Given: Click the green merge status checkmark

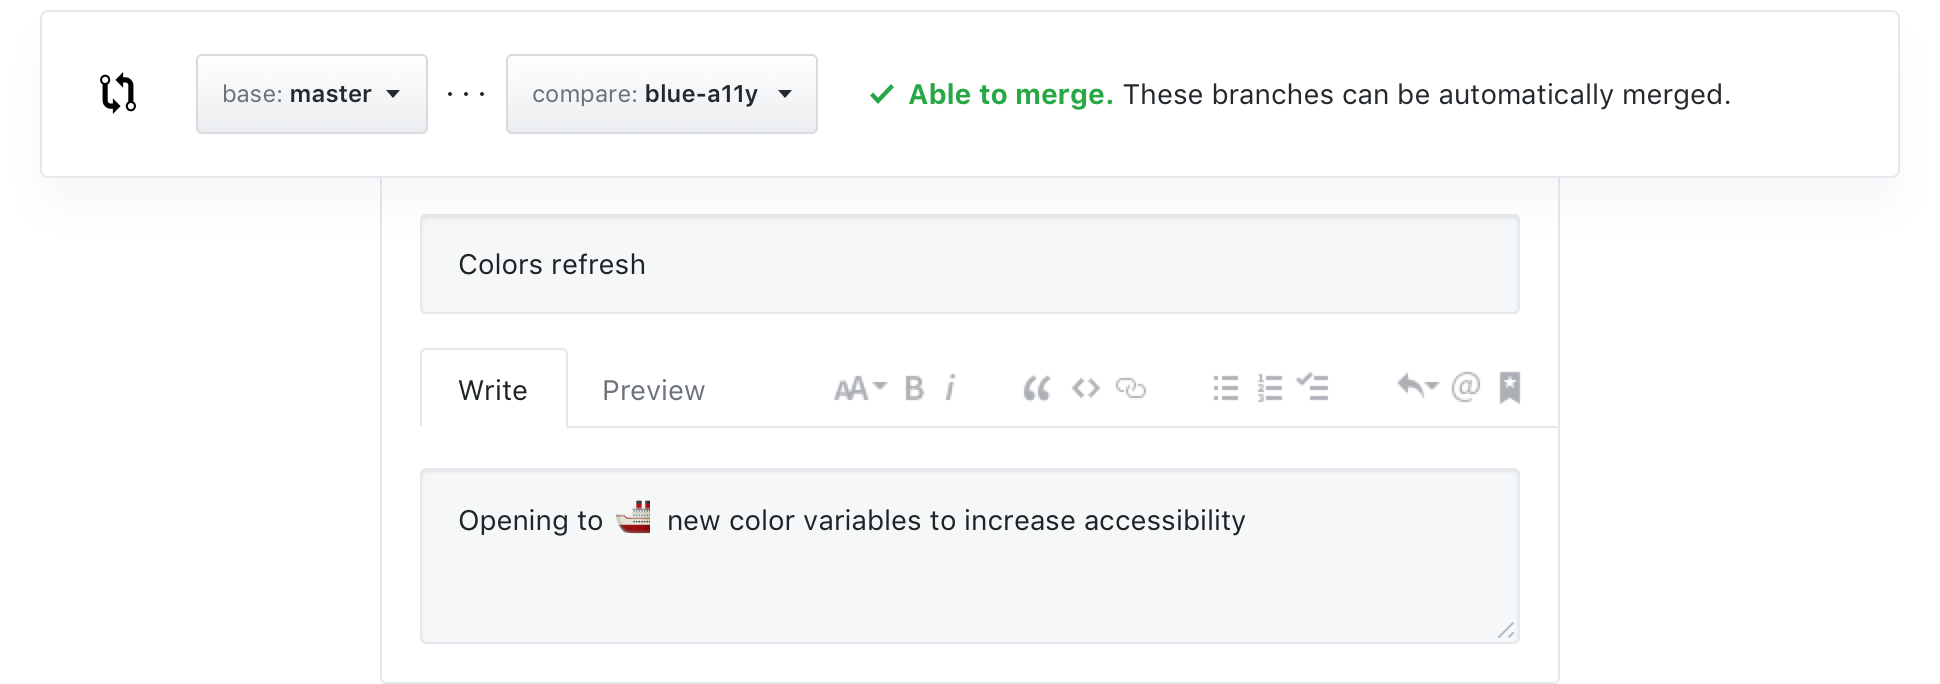Looking at the screenshot, I should (881, 94).
